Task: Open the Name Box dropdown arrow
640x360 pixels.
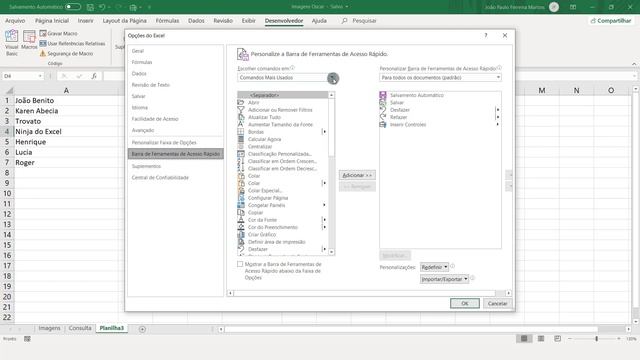Action: [x=40, y=76]
